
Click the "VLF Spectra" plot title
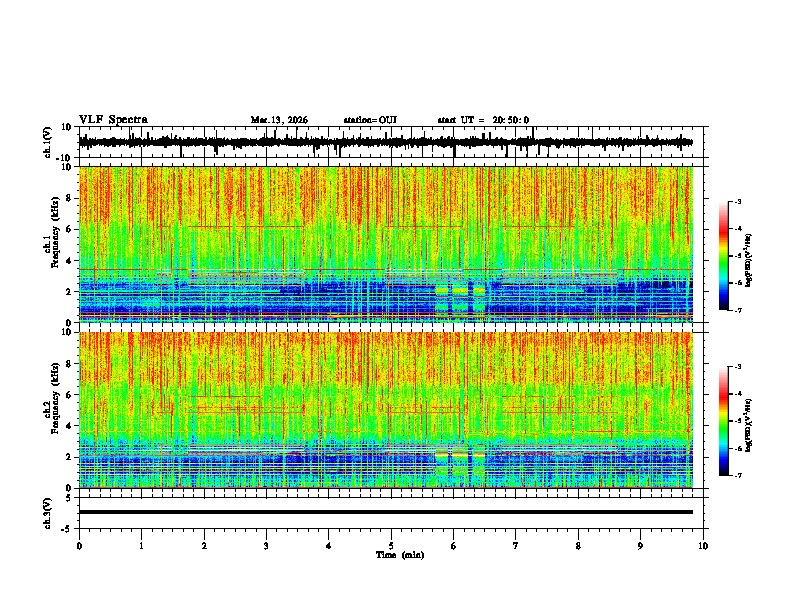pyautogui.click(x=113, y=120)
